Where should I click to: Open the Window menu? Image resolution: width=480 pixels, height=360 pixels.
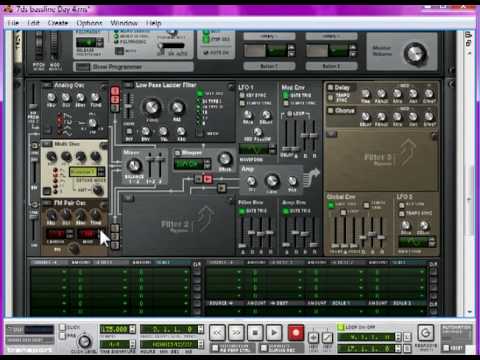(124, 23)
